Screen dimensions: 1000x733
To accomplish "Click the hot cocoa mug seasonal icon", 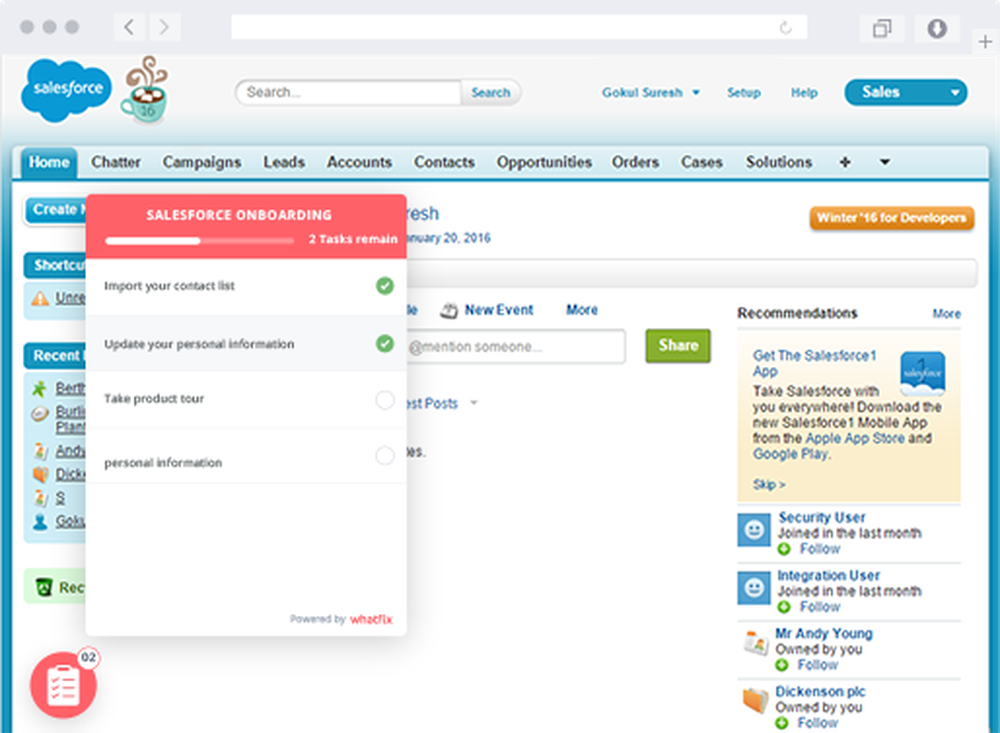I will (x=145, y=90).
